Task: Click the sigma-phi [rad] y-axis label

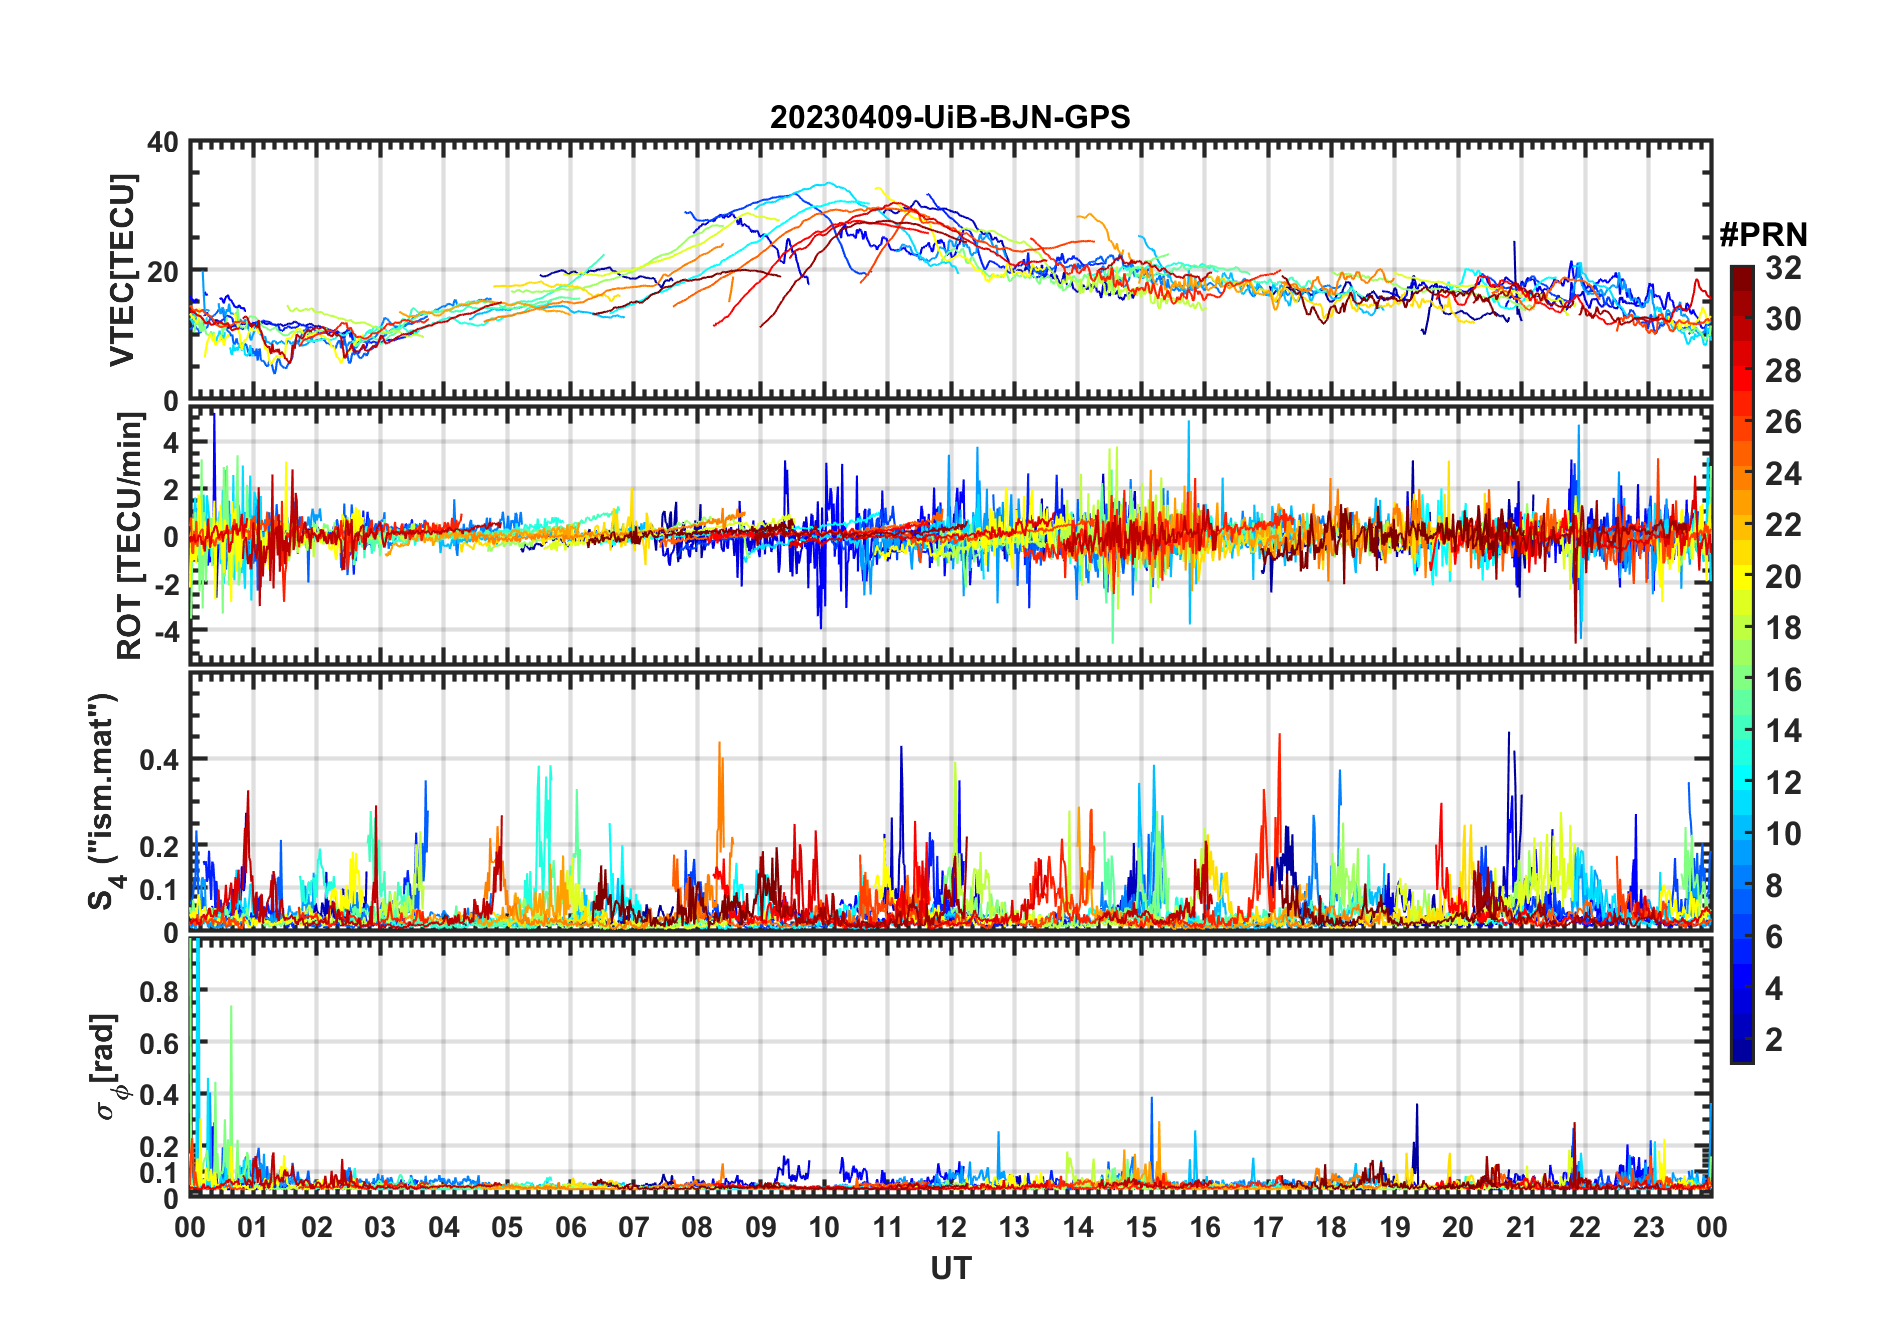Action: click(x=108, y=1066)
